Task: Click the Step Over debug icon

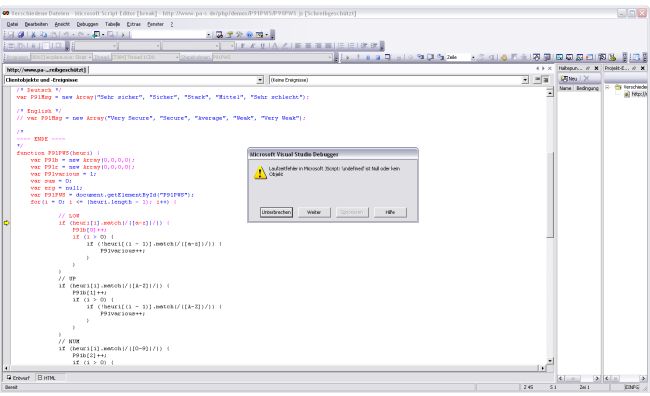Action: click(x=431, y=57)
